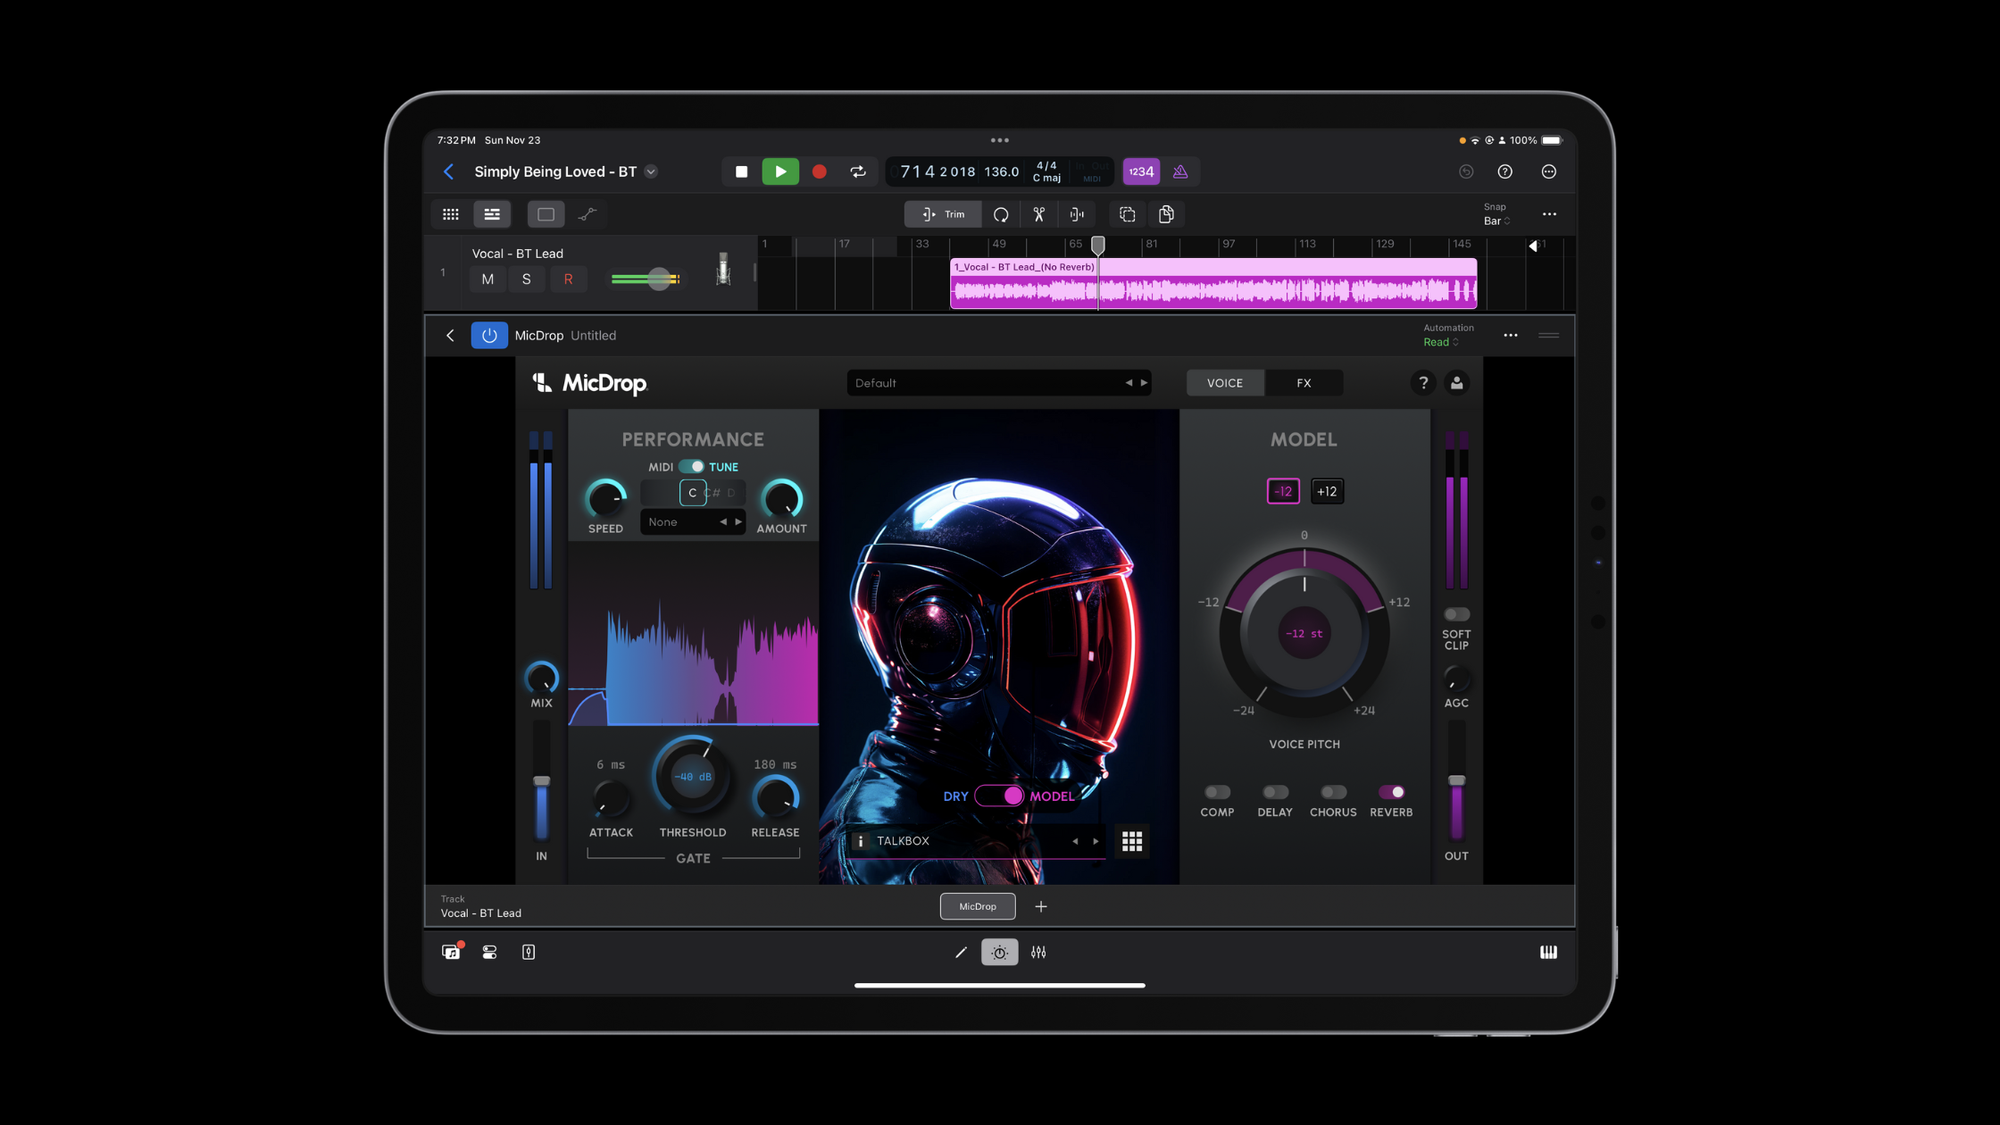This screenshot has width=2000, height=1125.
Task: Switch to the FX tab
Action: tap(1303, 383)
